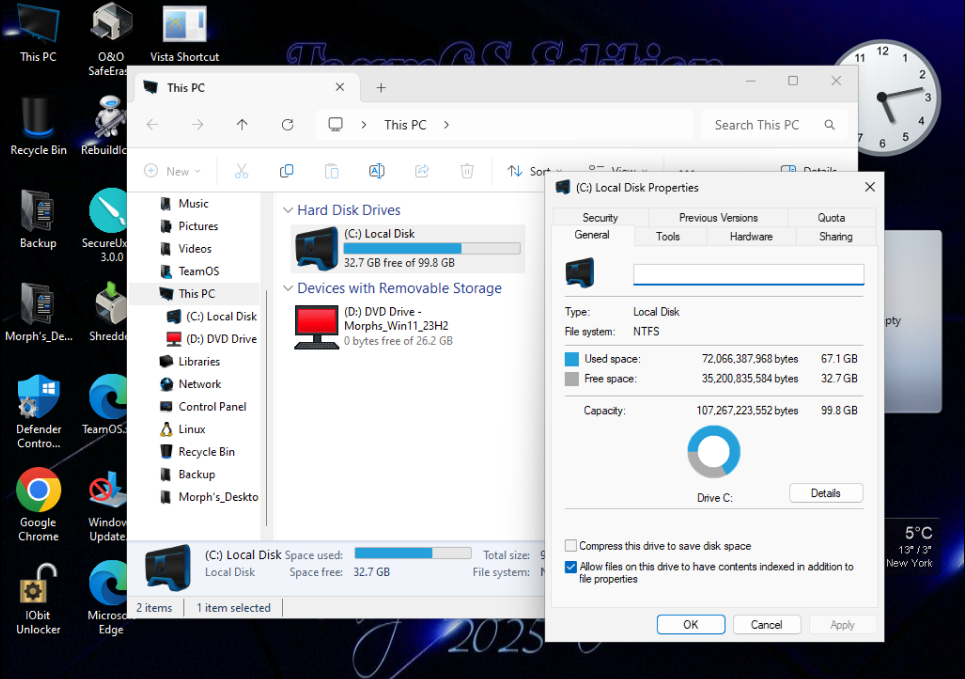This screenshot has width=965, height=679.
Task: Click the Copy icon in Explorer toolbar
Action: (286, 171)
